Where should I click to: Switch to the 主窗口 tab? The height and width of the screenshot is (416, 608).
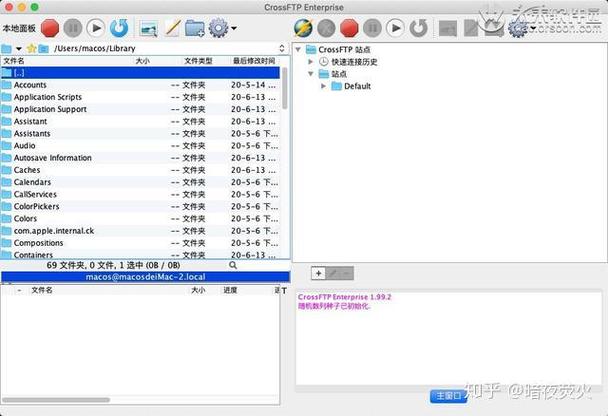point(448,396)
